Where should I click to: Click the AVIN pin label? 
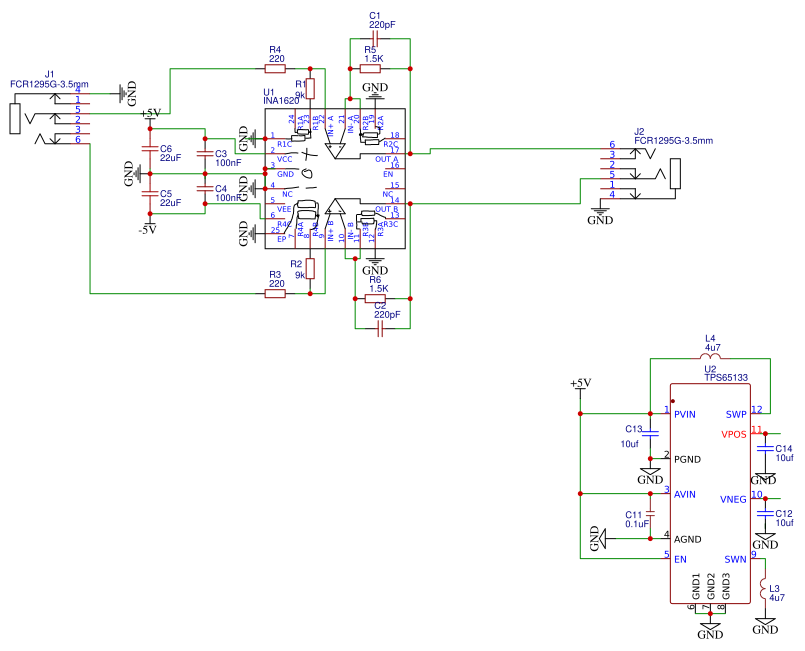pyautogui.click(x=685, y=494)
